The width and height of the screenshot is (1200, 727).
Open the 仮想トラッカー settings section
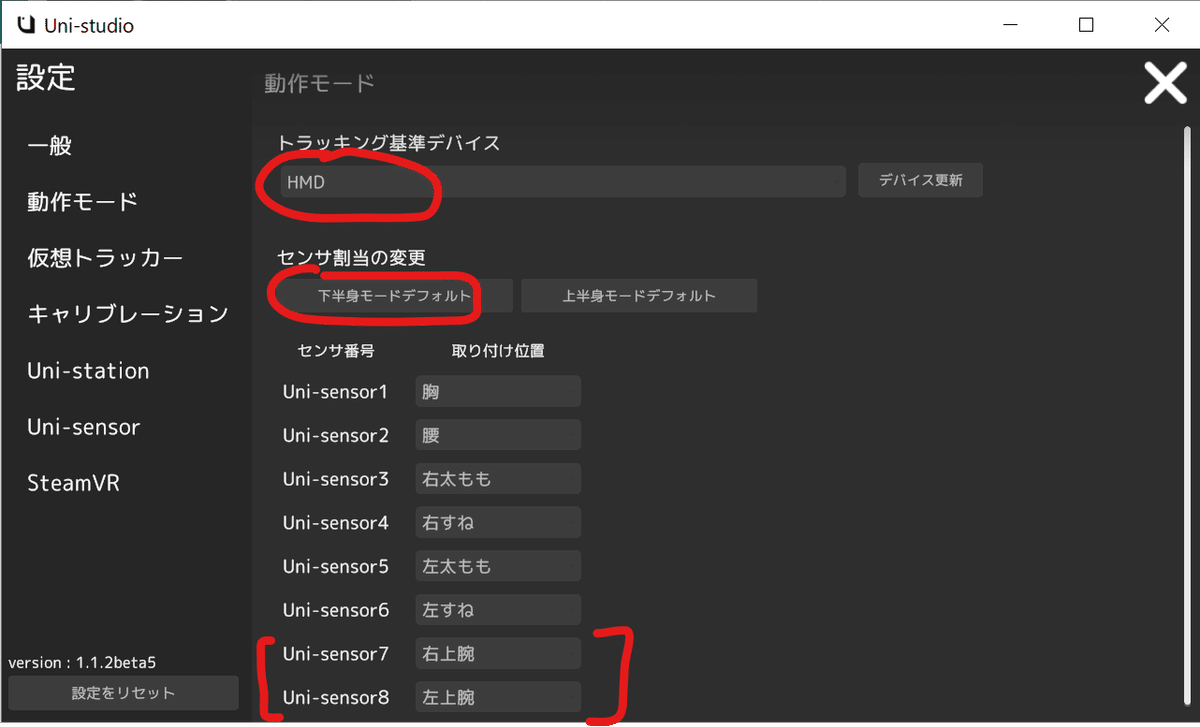click(103, 257)
